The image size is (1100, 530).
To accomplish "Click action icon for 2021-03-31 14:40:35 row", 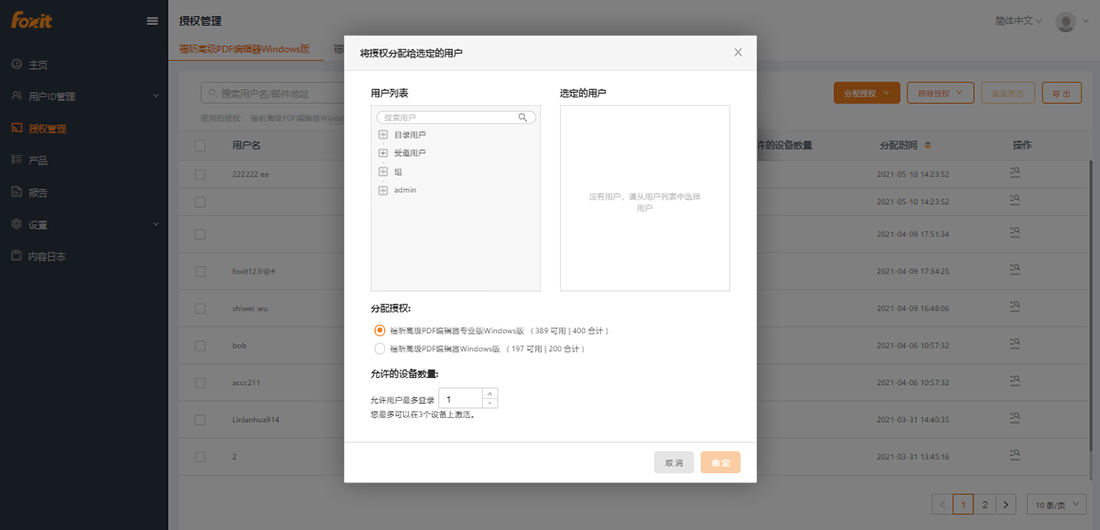I will pyautogui.click(x=1014, y=417).
